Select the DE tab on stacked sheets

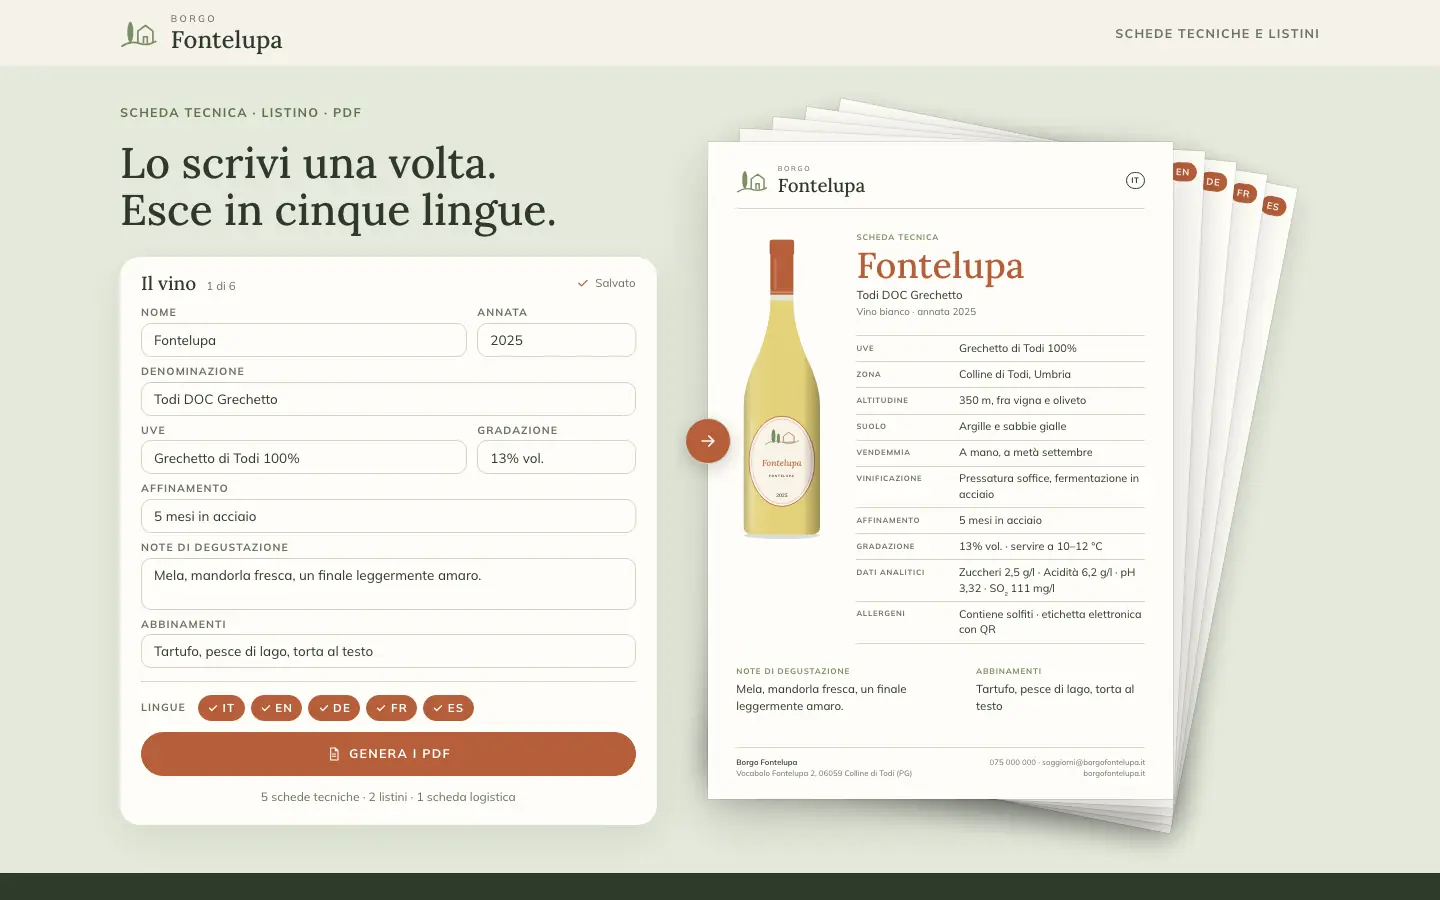pos(1213,182)
